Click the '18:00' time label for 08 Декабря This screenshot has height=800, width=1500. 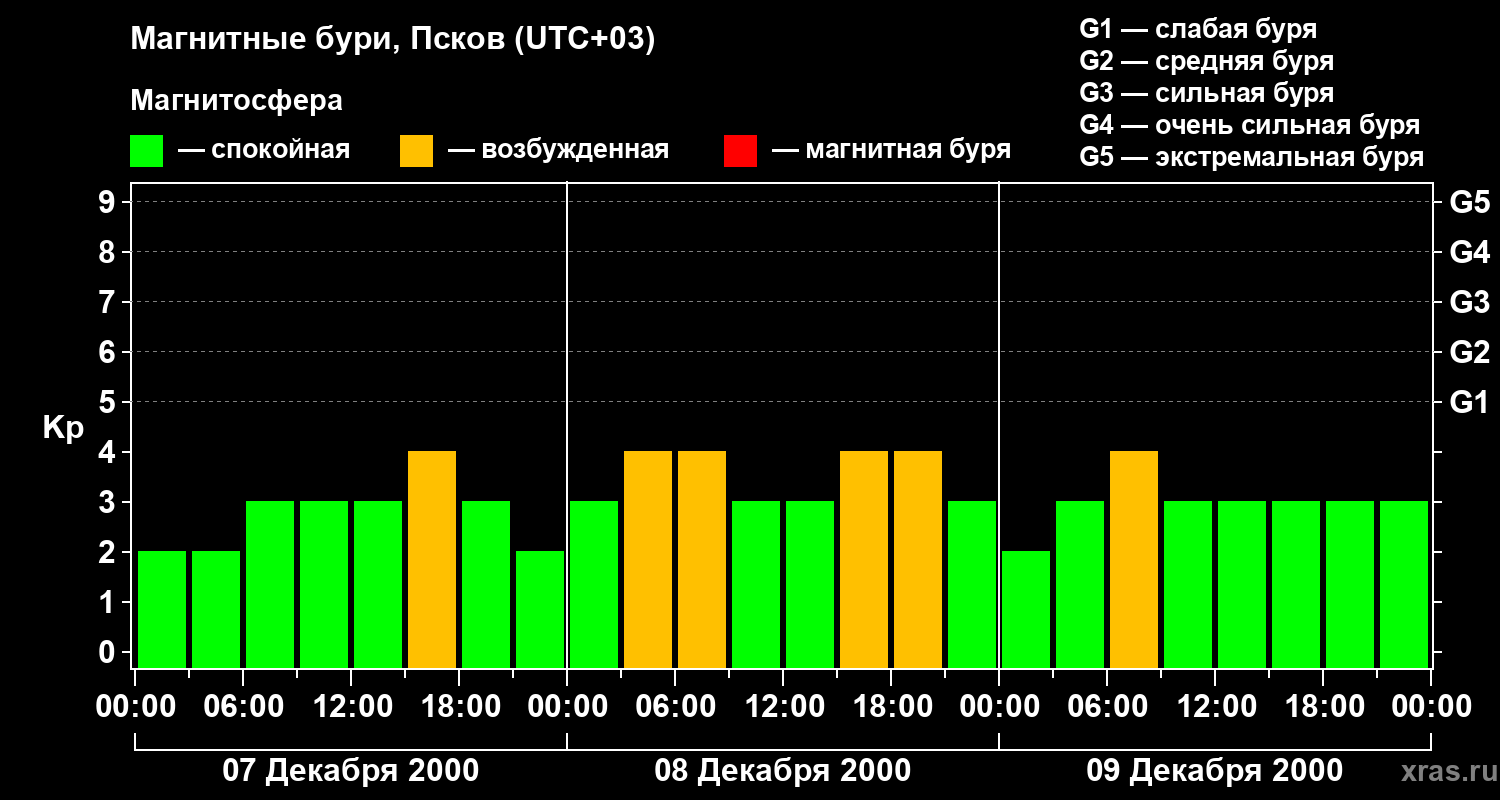891,707
